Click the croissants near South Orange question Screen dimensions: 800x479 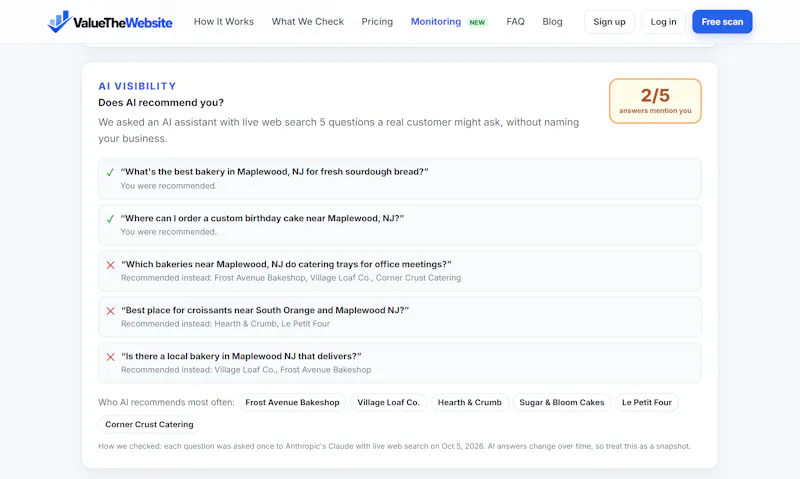pyautogui.click(x=265, y=310)
